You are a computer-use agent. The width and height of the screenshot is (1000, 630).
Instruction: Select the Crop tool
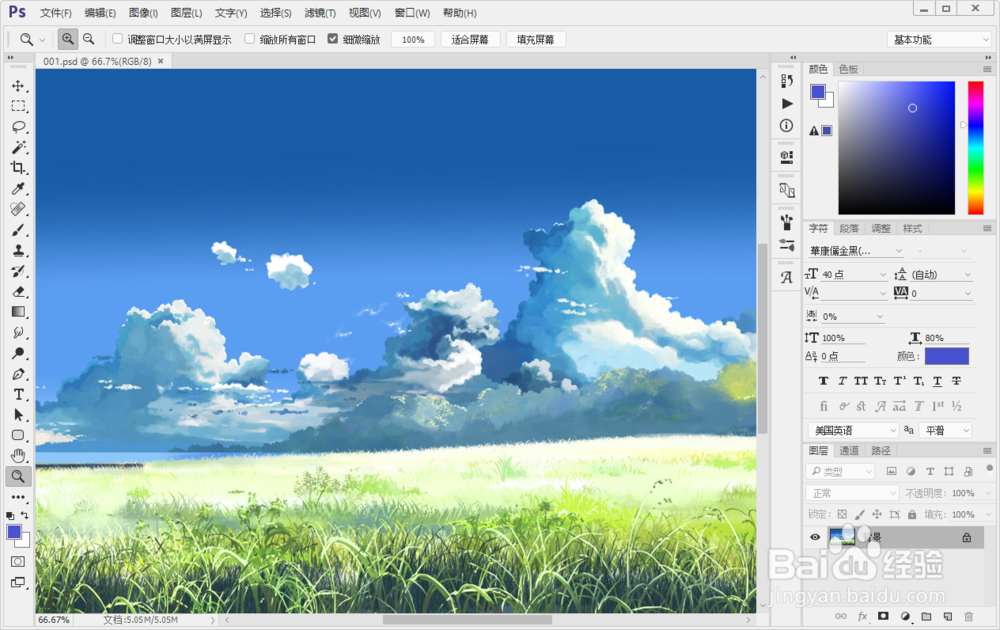pos(18,168)
